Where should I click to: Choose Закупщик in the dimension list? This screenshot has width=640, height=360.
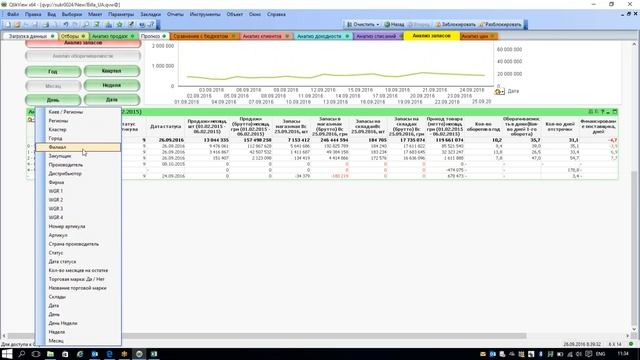78,156
